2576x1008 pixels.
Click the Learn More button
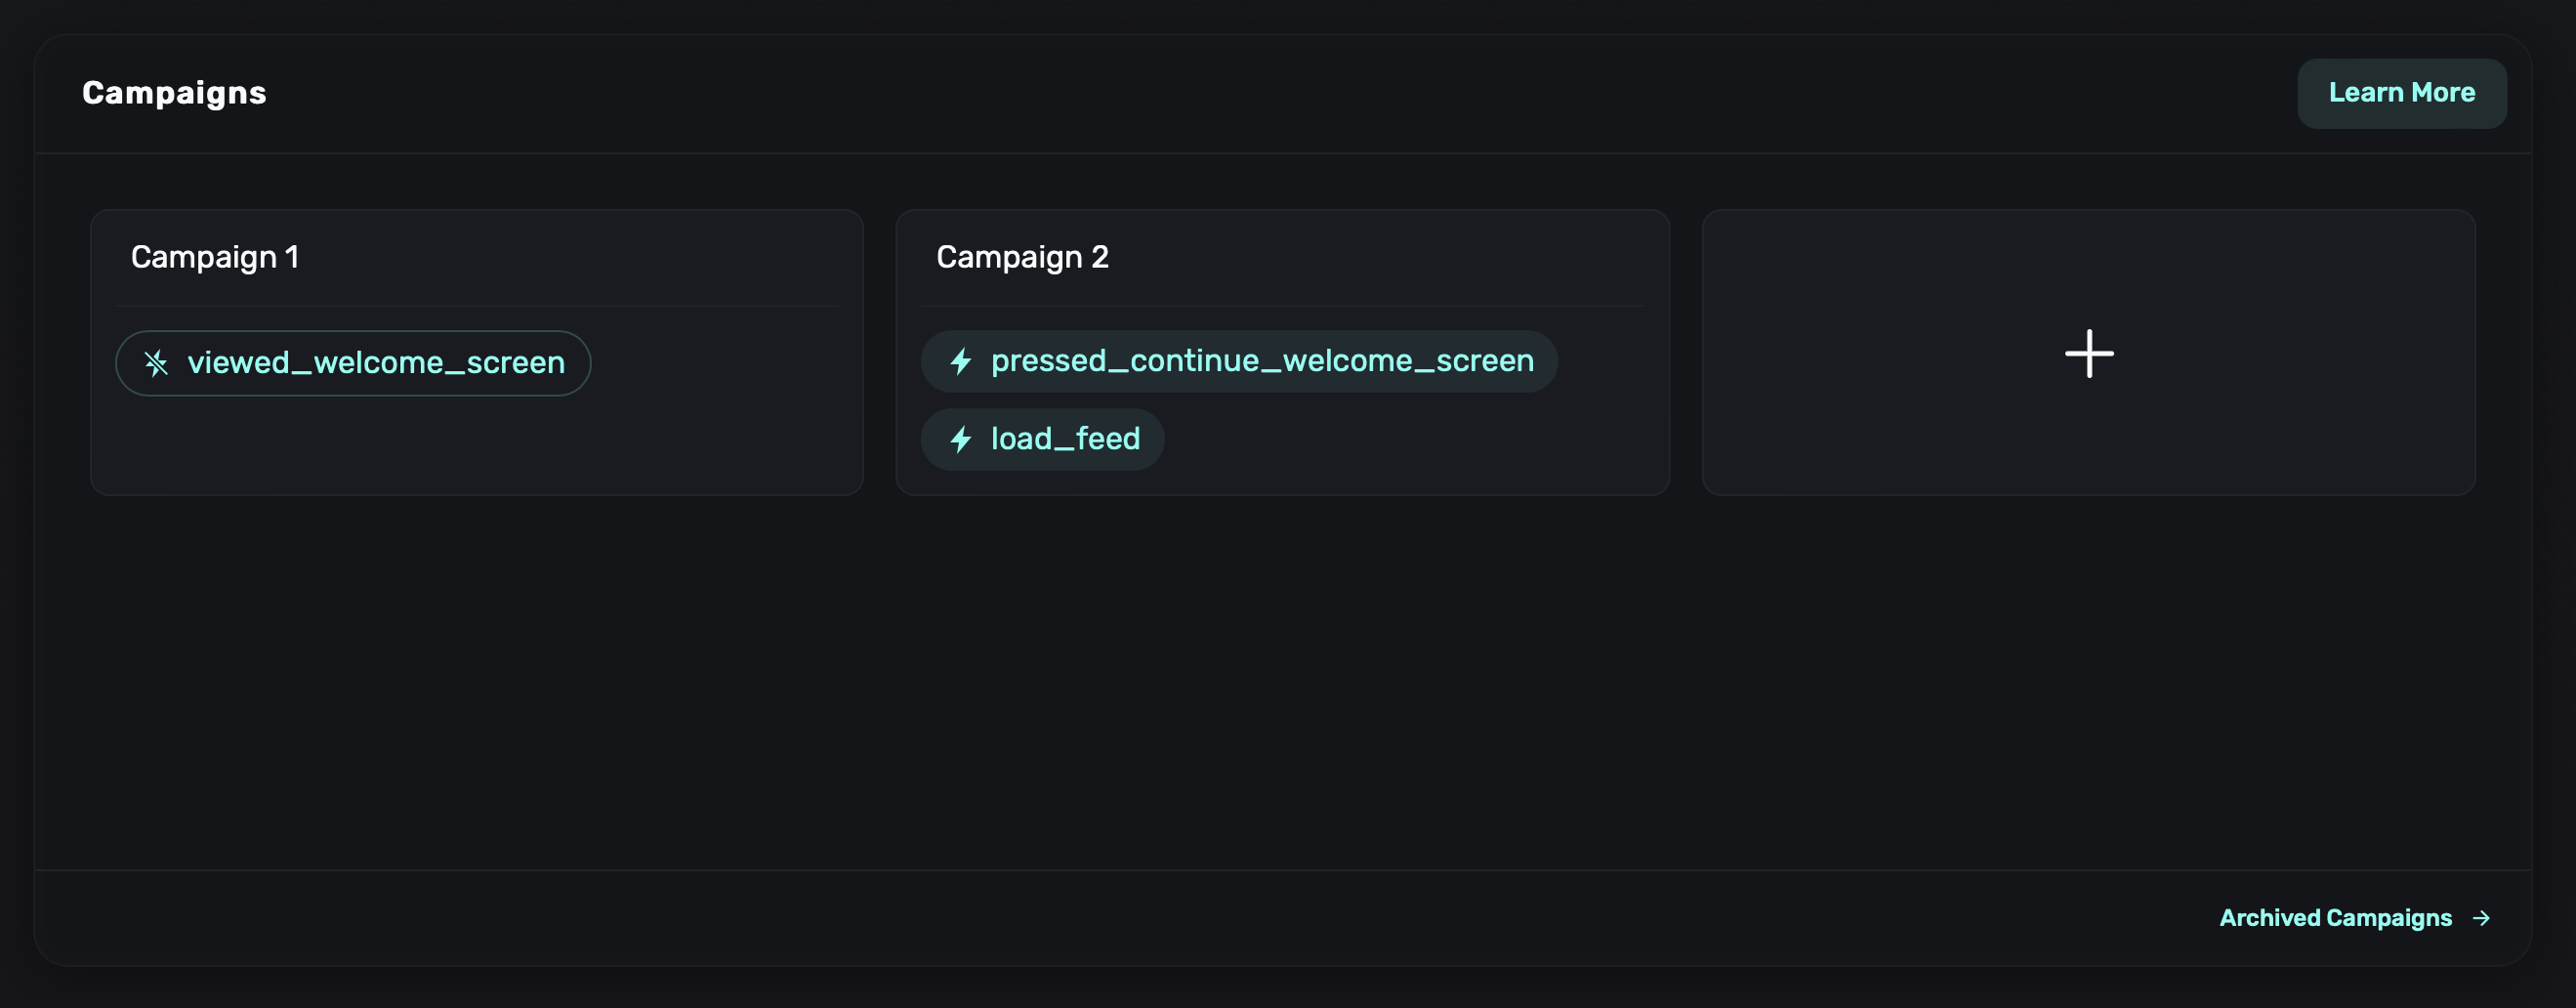(2401, 93)
